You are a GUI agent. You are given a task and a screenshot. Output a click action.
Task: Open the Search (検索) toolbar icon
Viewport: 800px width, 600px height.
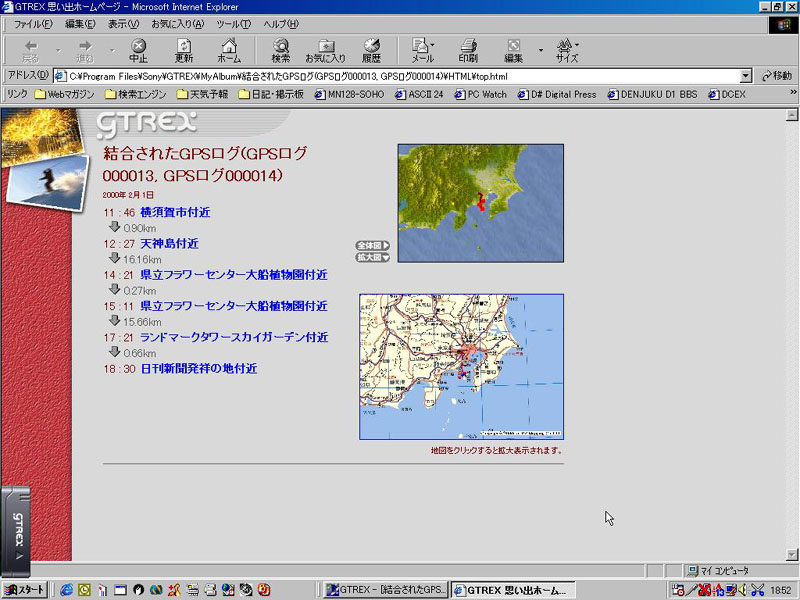281,50
